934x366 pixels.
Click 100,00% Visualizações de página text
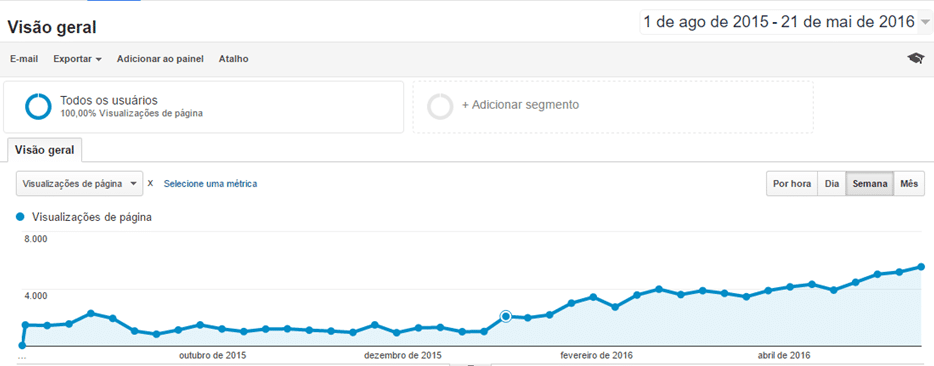[x=131, y=113]
